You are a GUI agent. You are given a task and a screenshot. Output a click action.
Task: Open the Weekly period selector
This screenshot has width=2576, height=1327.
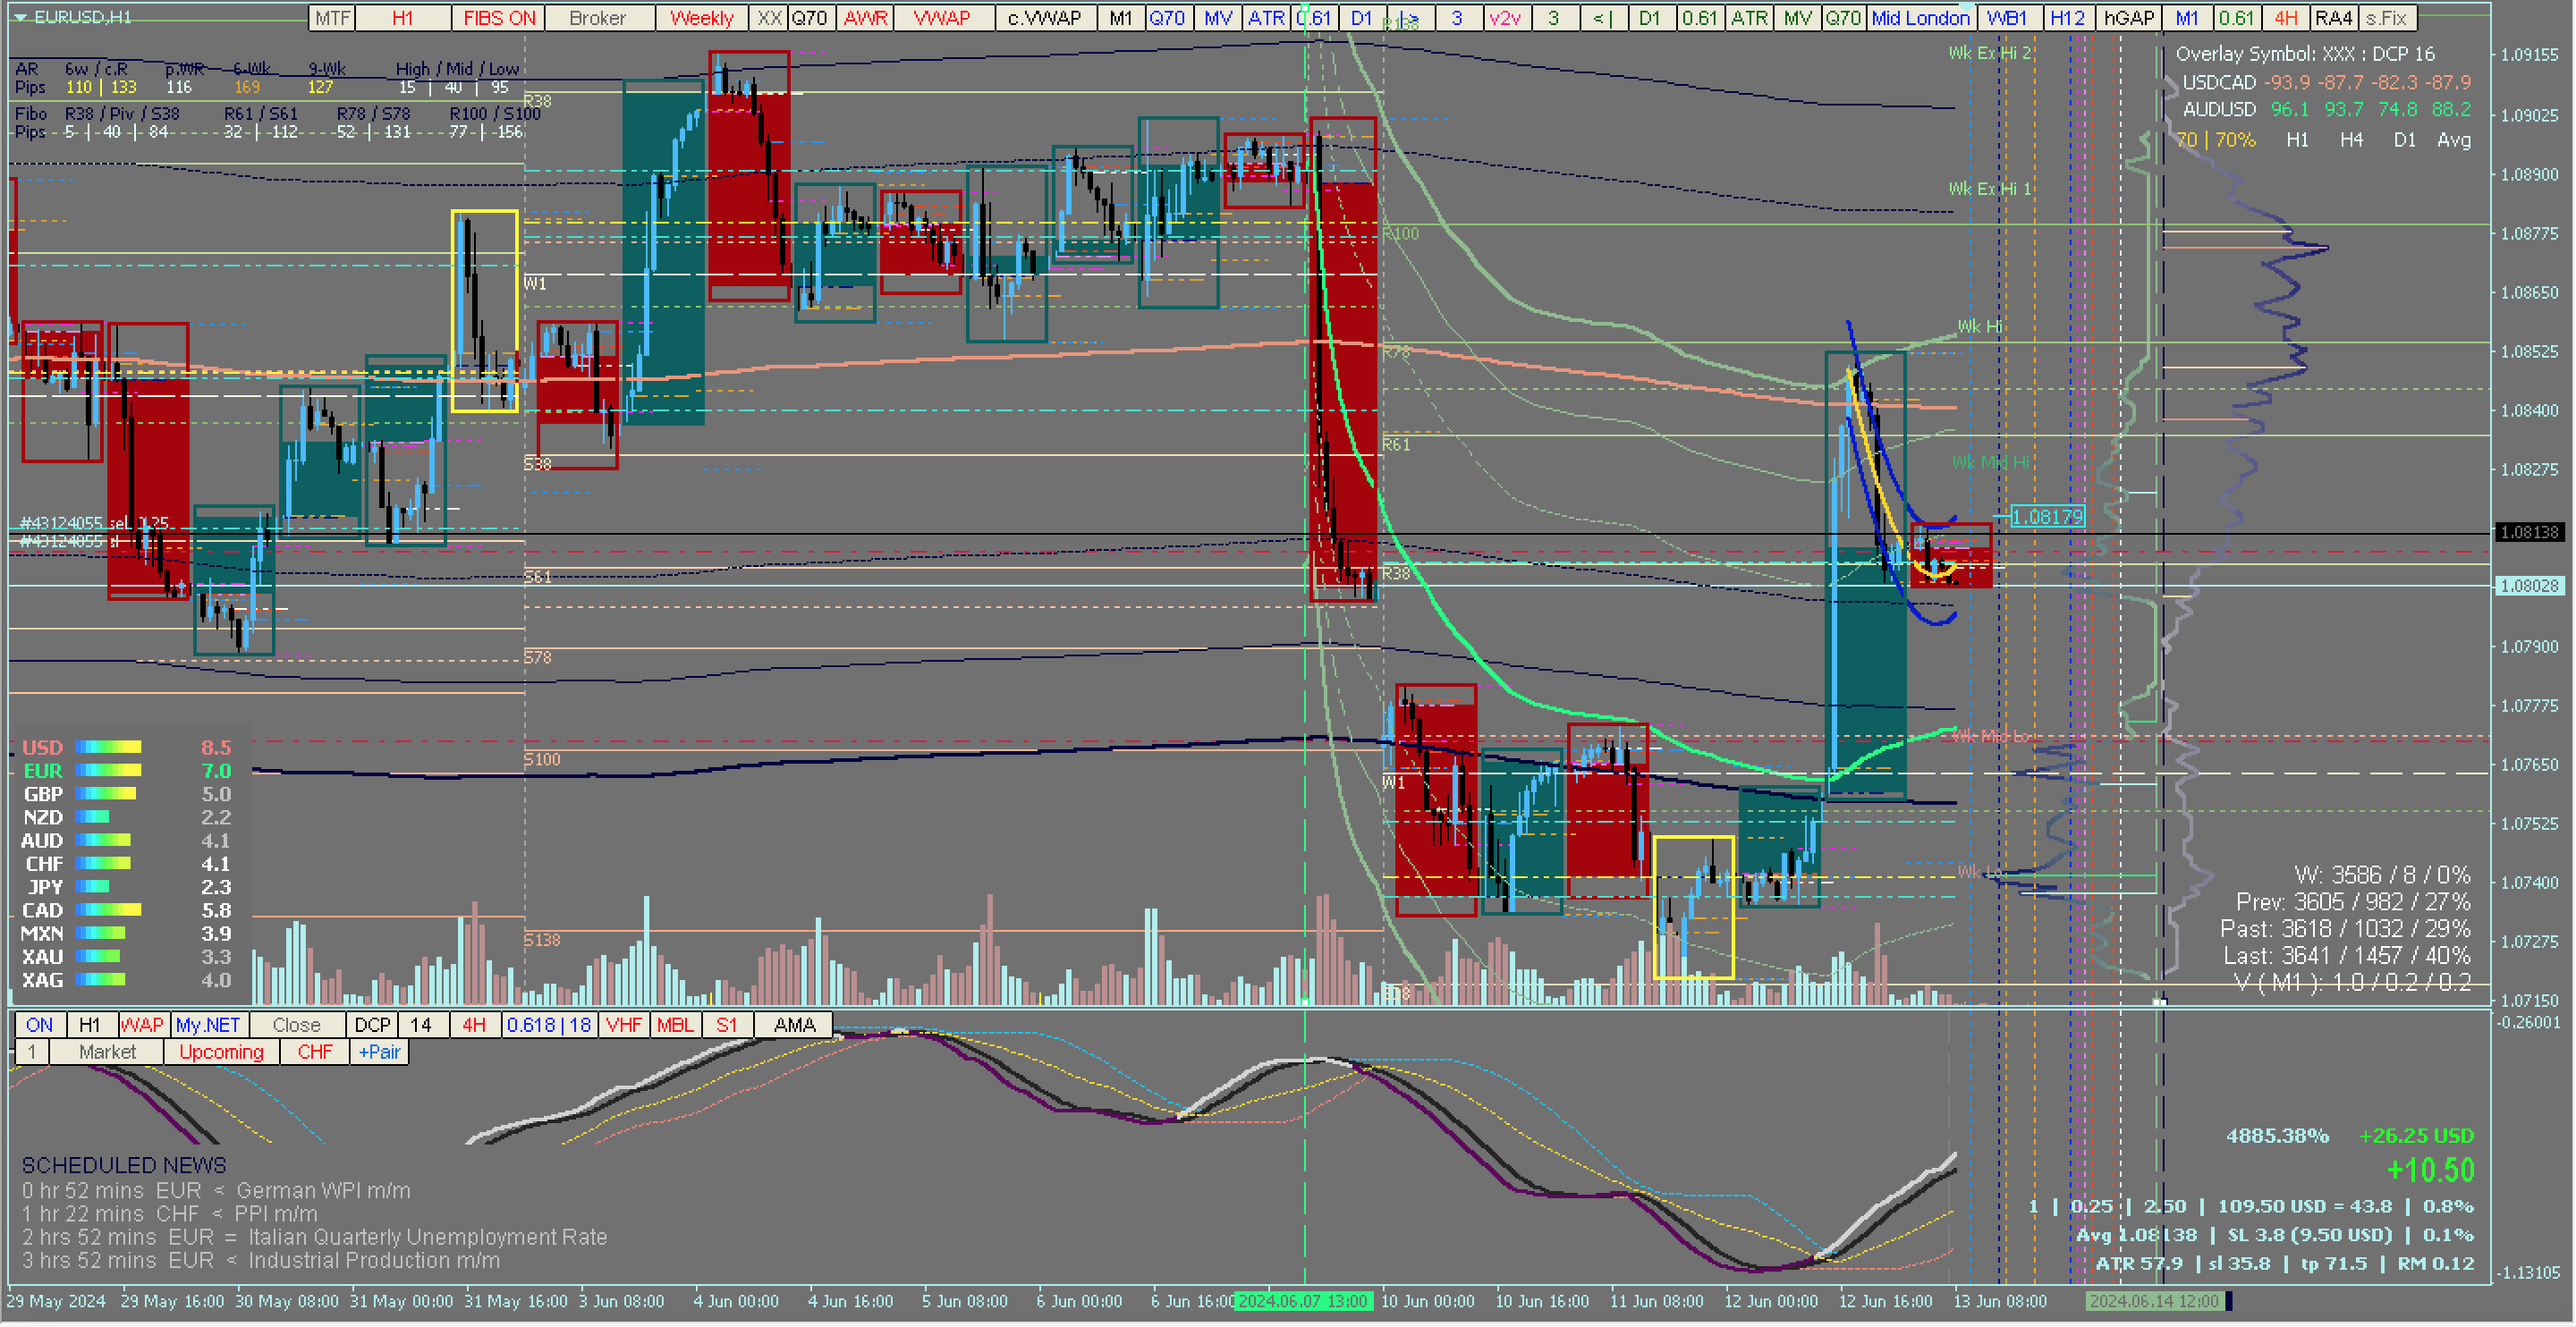pyautogui.click(x=701, y=18)
